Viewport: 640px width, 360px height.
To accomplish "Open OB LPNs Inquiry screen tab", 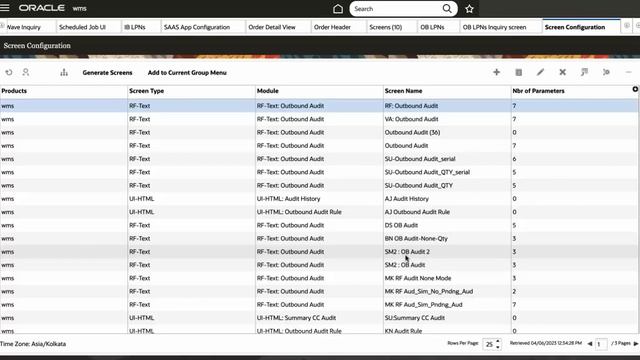I will coord(494,27).
